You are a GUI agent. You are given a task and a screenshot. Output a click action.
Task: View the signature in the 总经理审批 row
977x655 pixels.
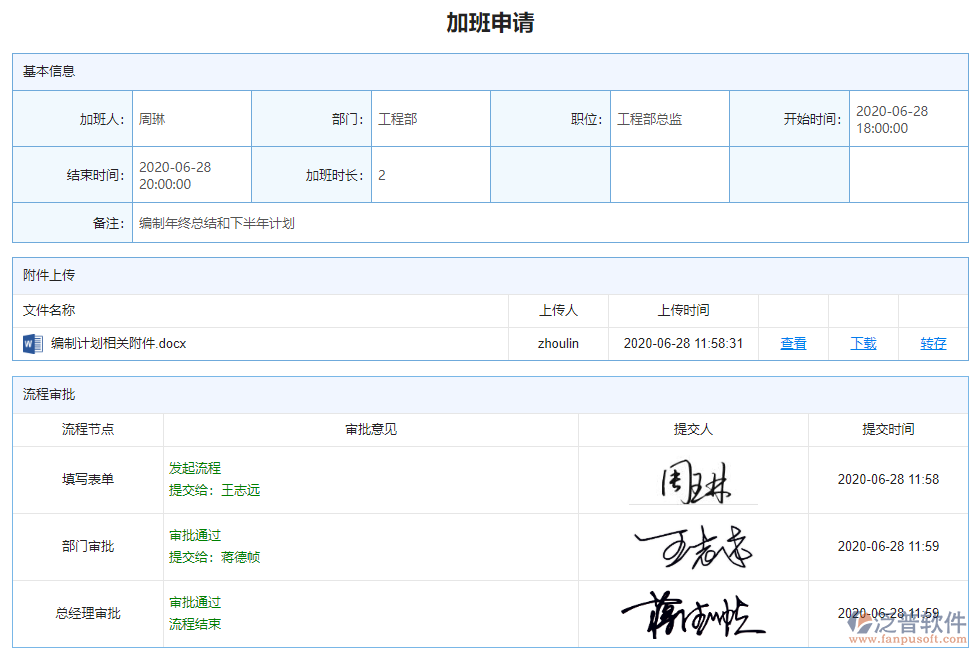coord(694,614)
